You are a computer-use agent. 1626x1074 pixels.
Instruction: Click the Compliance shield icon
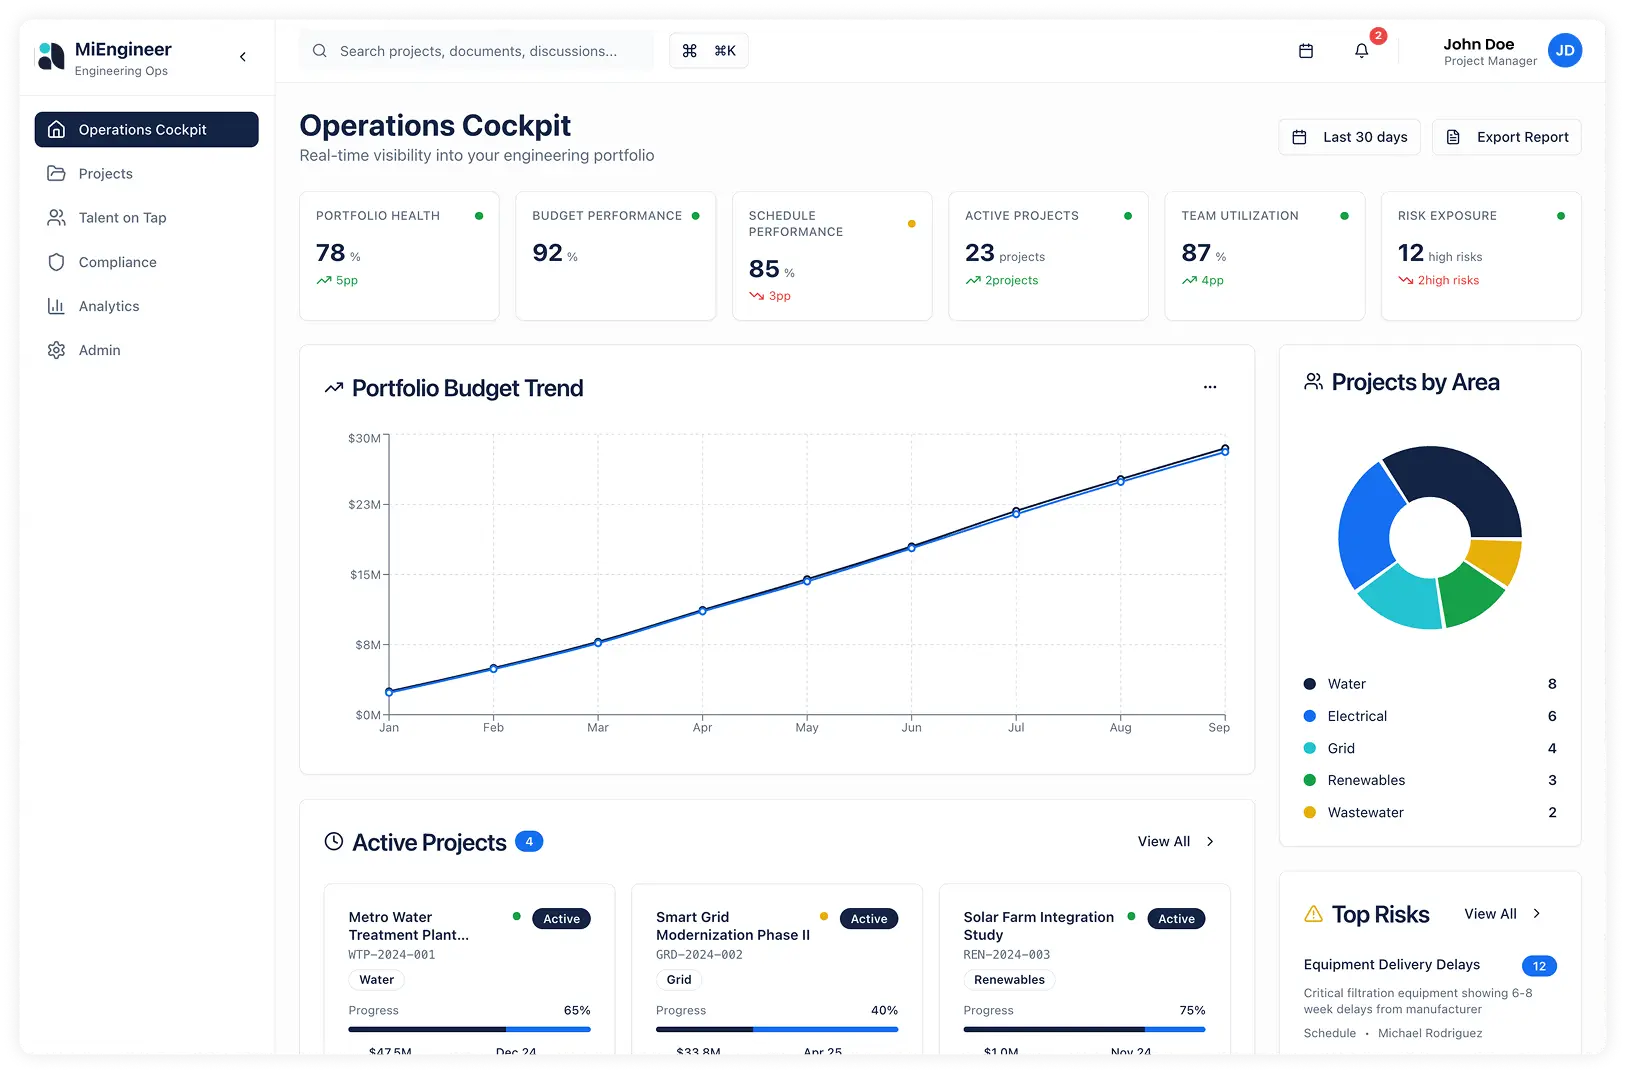pyautogui.click(x=57, y=262)
